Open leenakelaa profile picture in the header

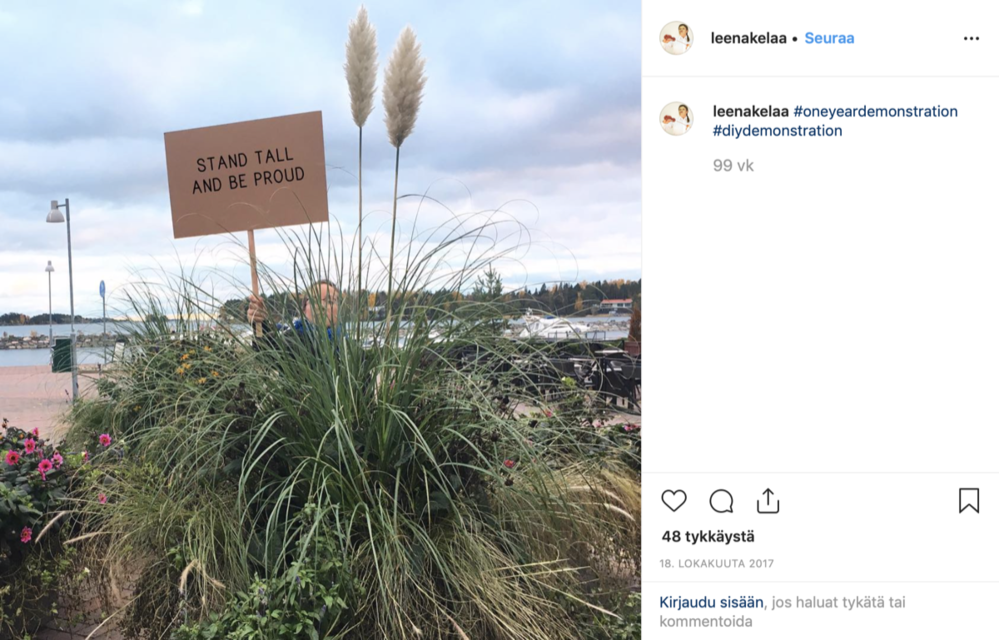coord(675,38)
